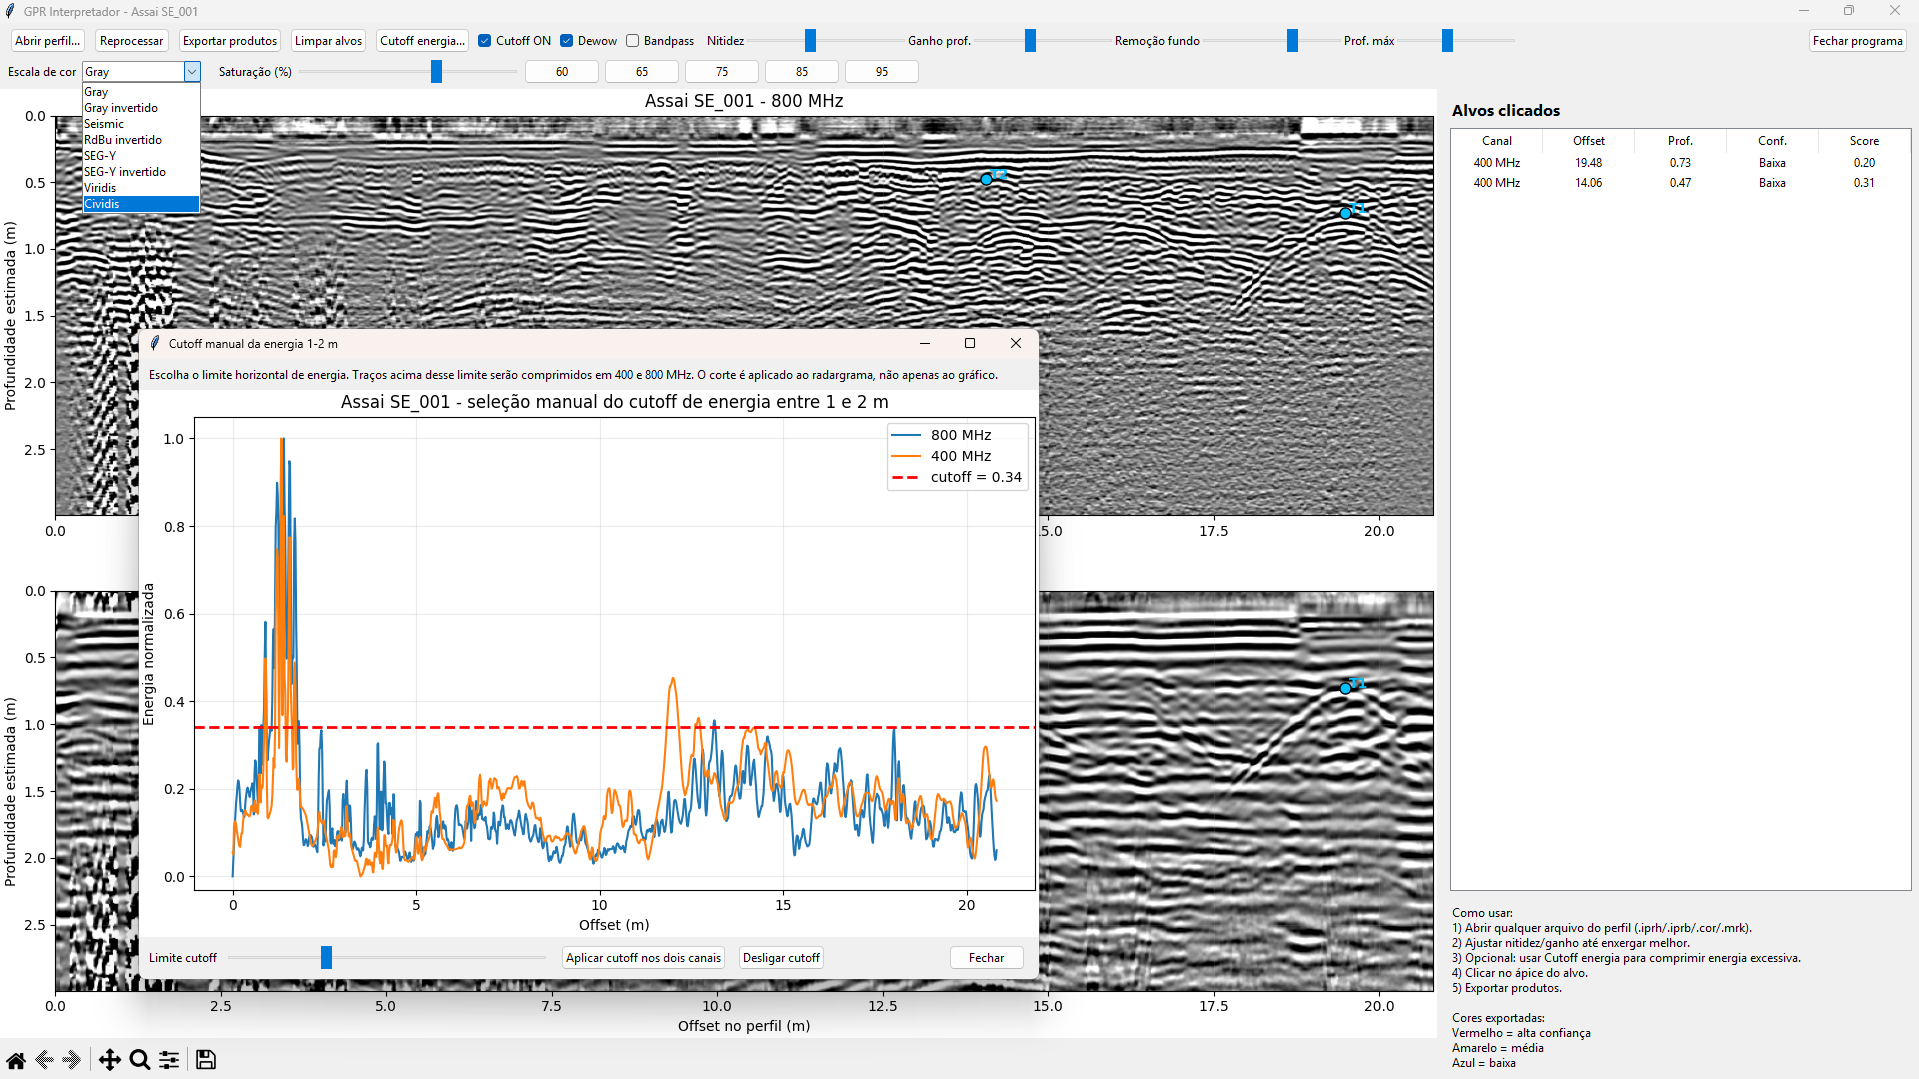
Task: Choose SEG-Y invertido color scale
Action: 141,172
